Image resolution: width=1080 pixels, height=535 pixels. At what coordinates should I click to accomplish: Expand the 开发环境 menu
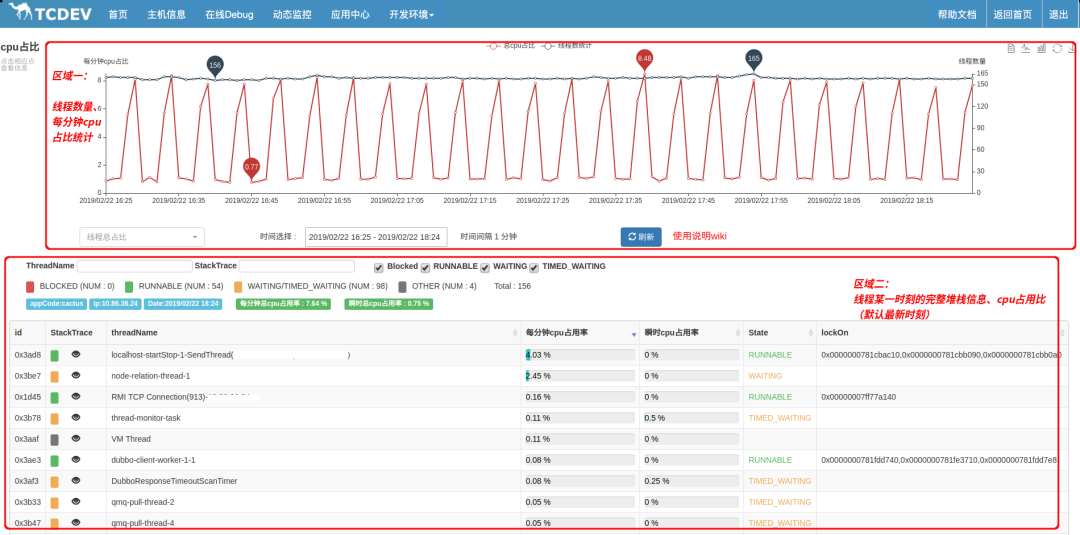411,14
